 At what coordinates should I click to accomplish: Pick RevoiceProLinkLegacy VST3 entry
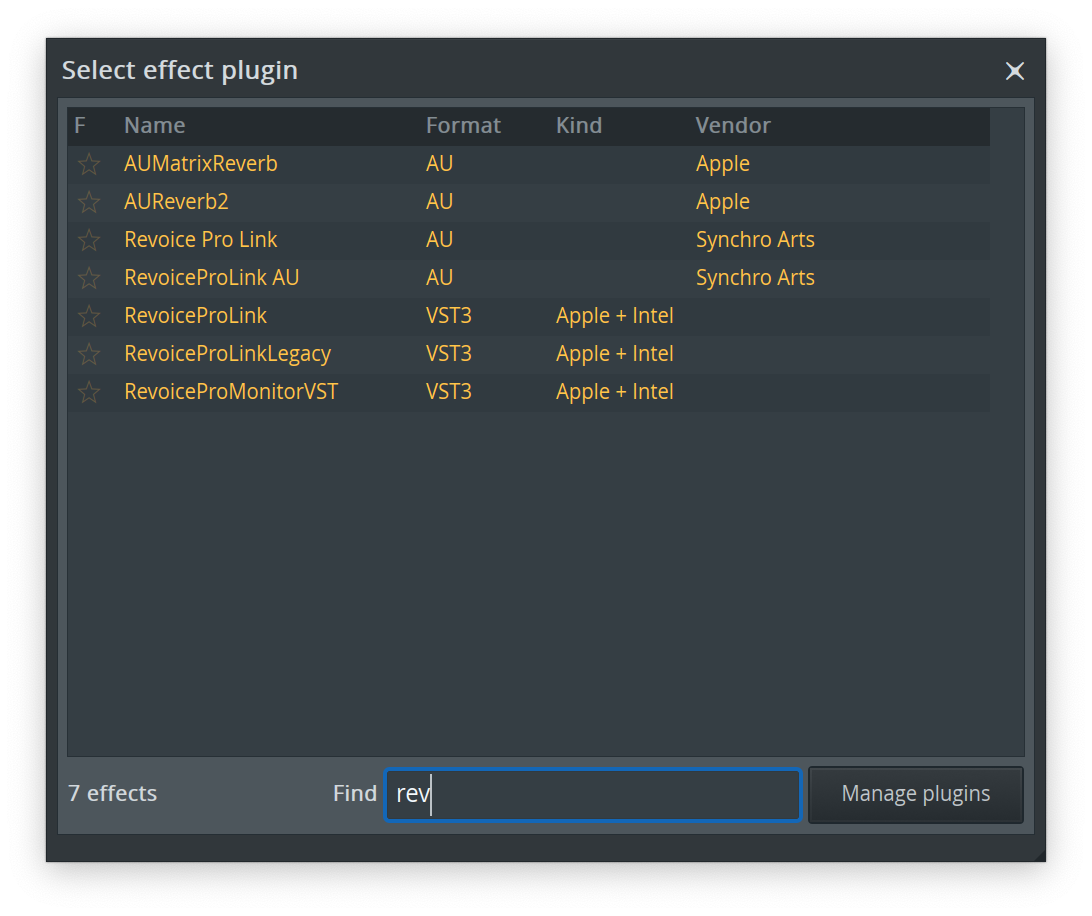(x=227, y=354)
